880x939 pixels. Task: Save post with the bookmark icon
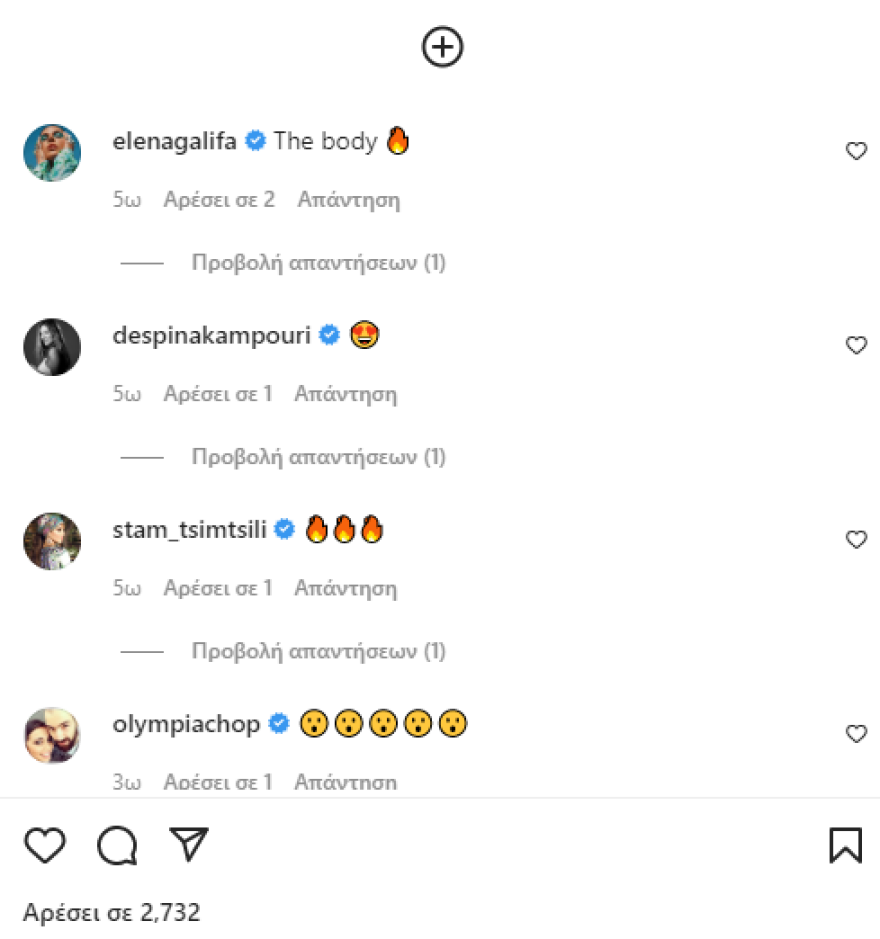(x=845, y=846)
